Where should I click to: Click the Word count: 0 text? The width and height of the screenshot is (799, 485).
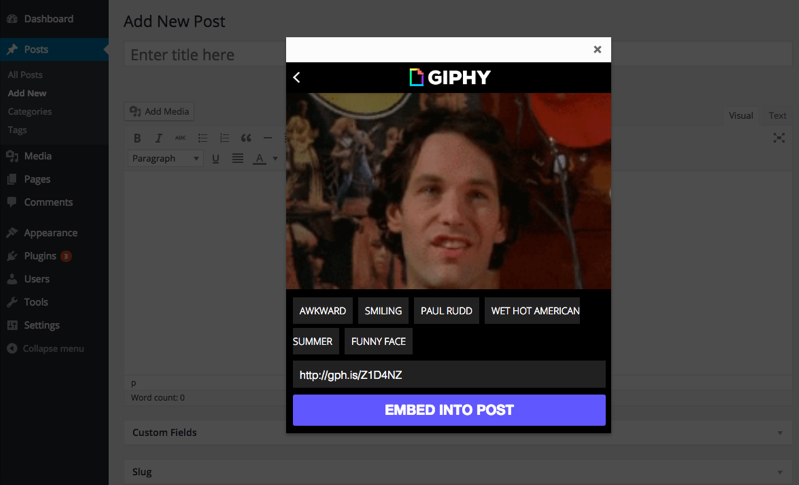click(x=158, y=398)
